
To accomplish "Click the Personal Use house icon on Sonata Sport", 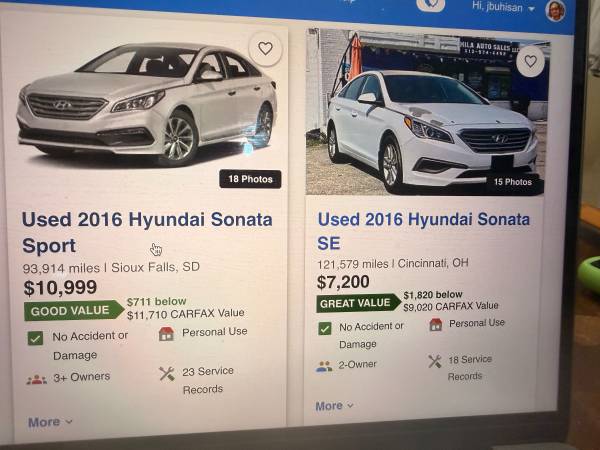I will (x=166, y=334).
